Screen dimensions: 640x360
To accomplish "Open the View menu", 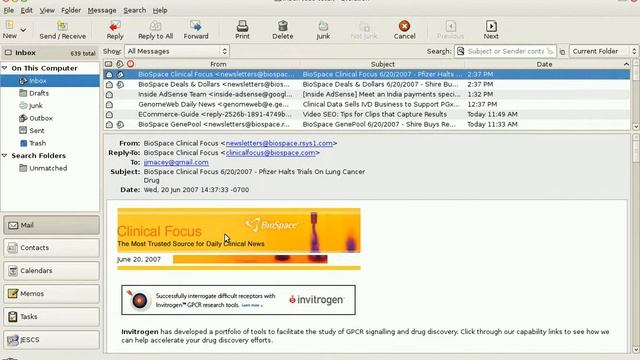I will (47, 10).
